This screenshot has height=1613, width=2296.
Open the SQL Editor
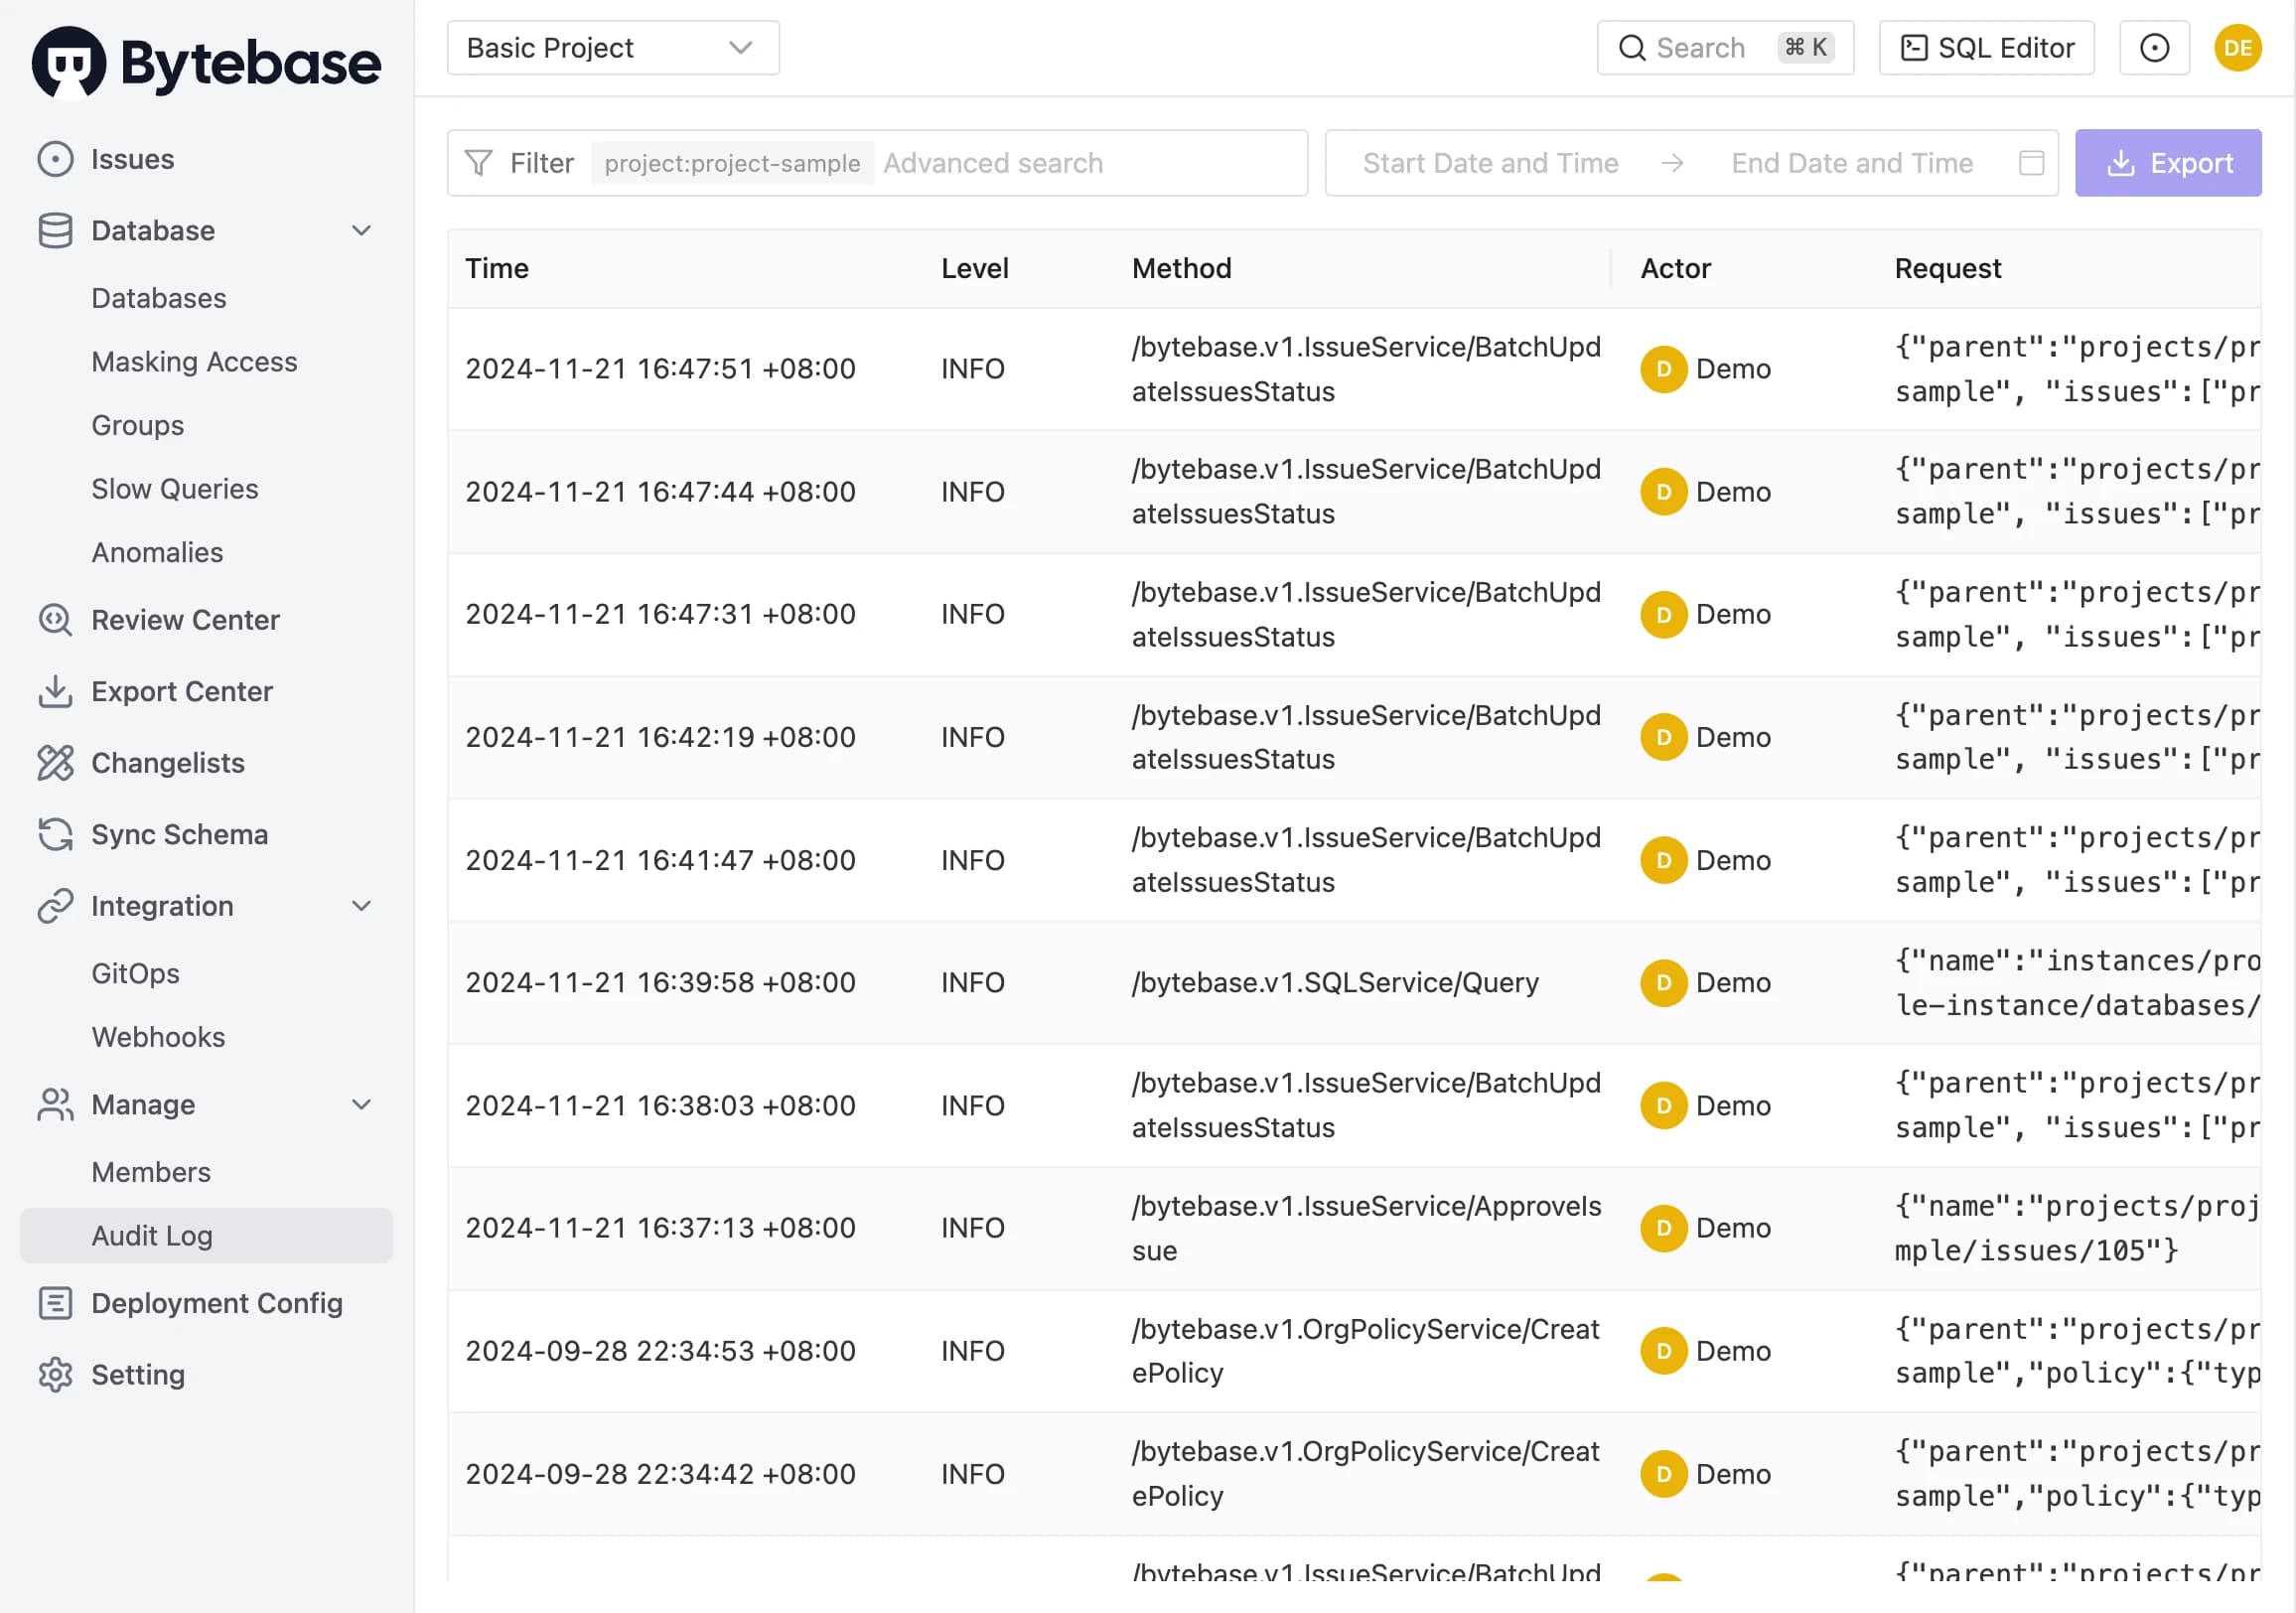click(x=1986, y=47)
